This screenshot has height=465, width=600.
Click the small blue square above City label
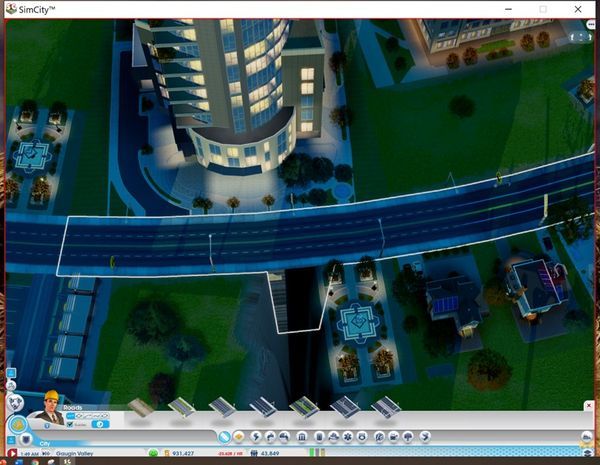click(11, 440)
